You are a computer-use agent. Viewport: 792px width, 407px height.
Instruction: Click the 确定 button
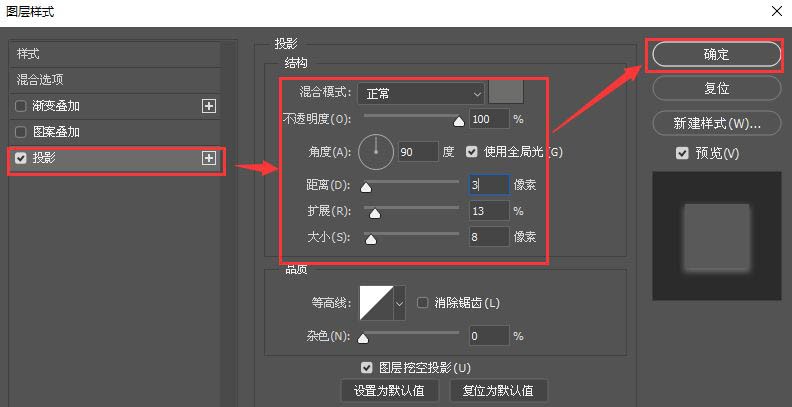pos(716,55)
